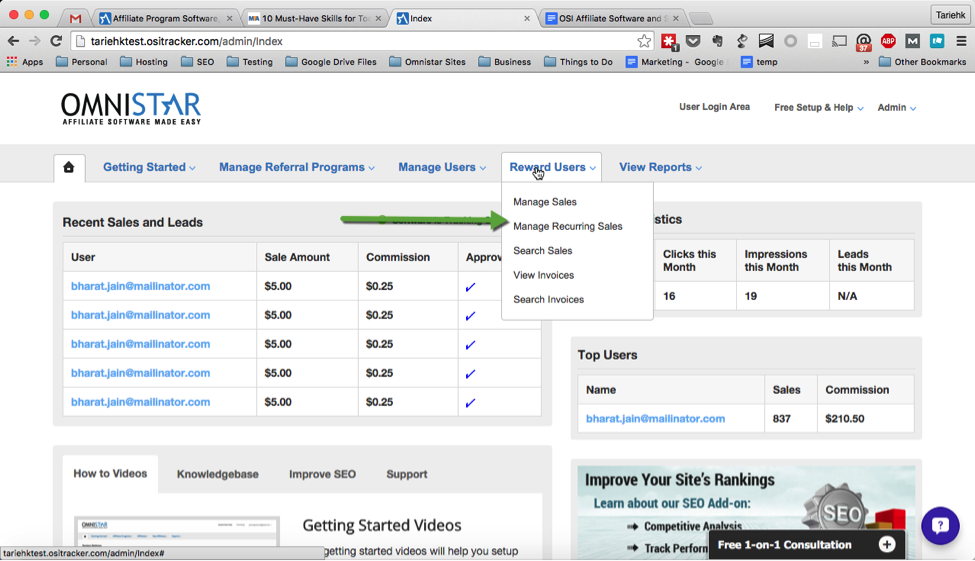
Task: Open the User Login Area link
Action: [x=714, y=107]
